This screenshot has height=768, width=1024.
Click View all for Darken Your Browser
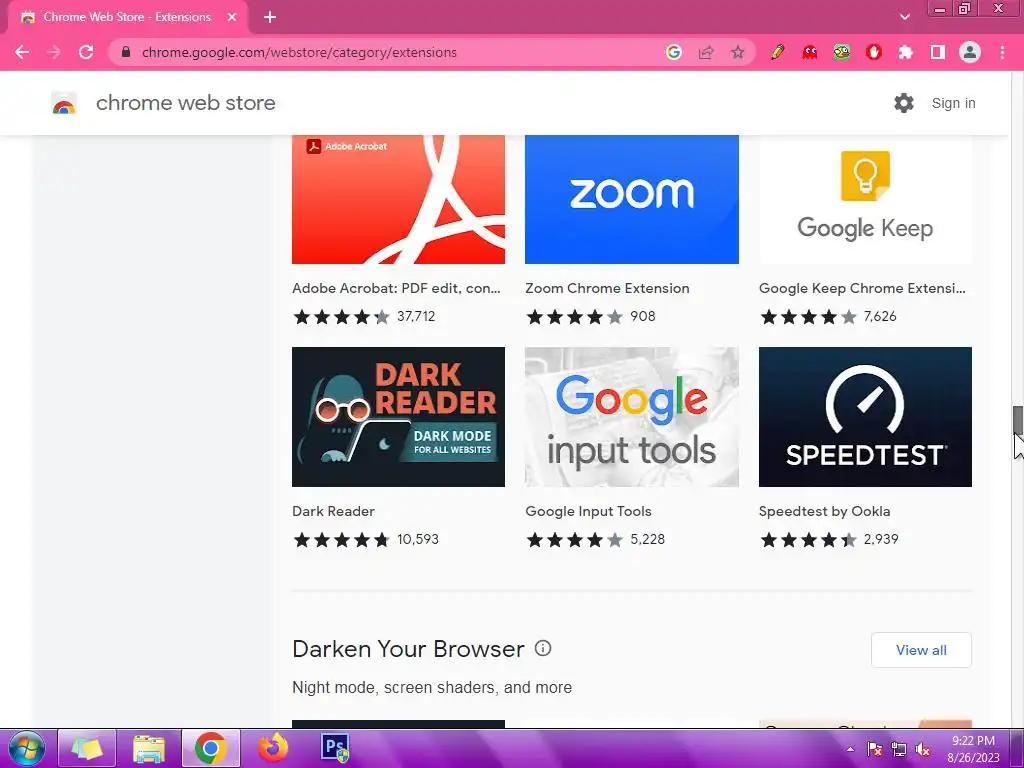[x=921, y=650]
